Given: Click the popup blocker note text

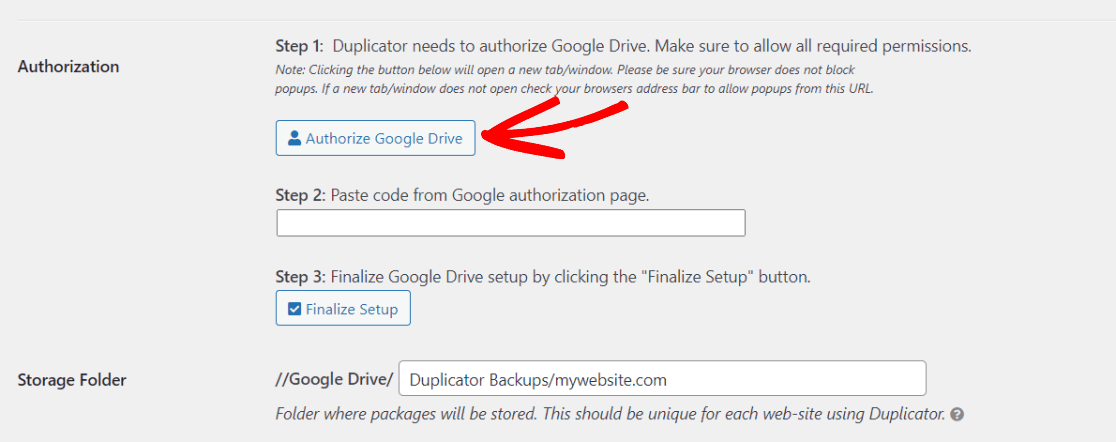Looking at the screenshot, I should point(574,80).
